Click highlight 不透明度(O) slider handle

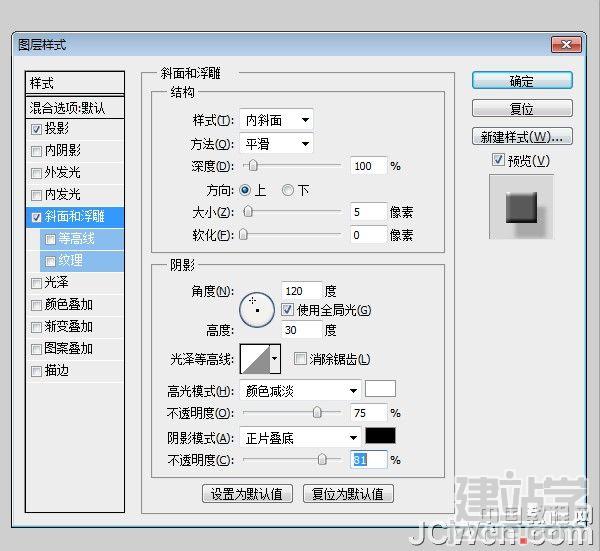(x=317, y=412)
